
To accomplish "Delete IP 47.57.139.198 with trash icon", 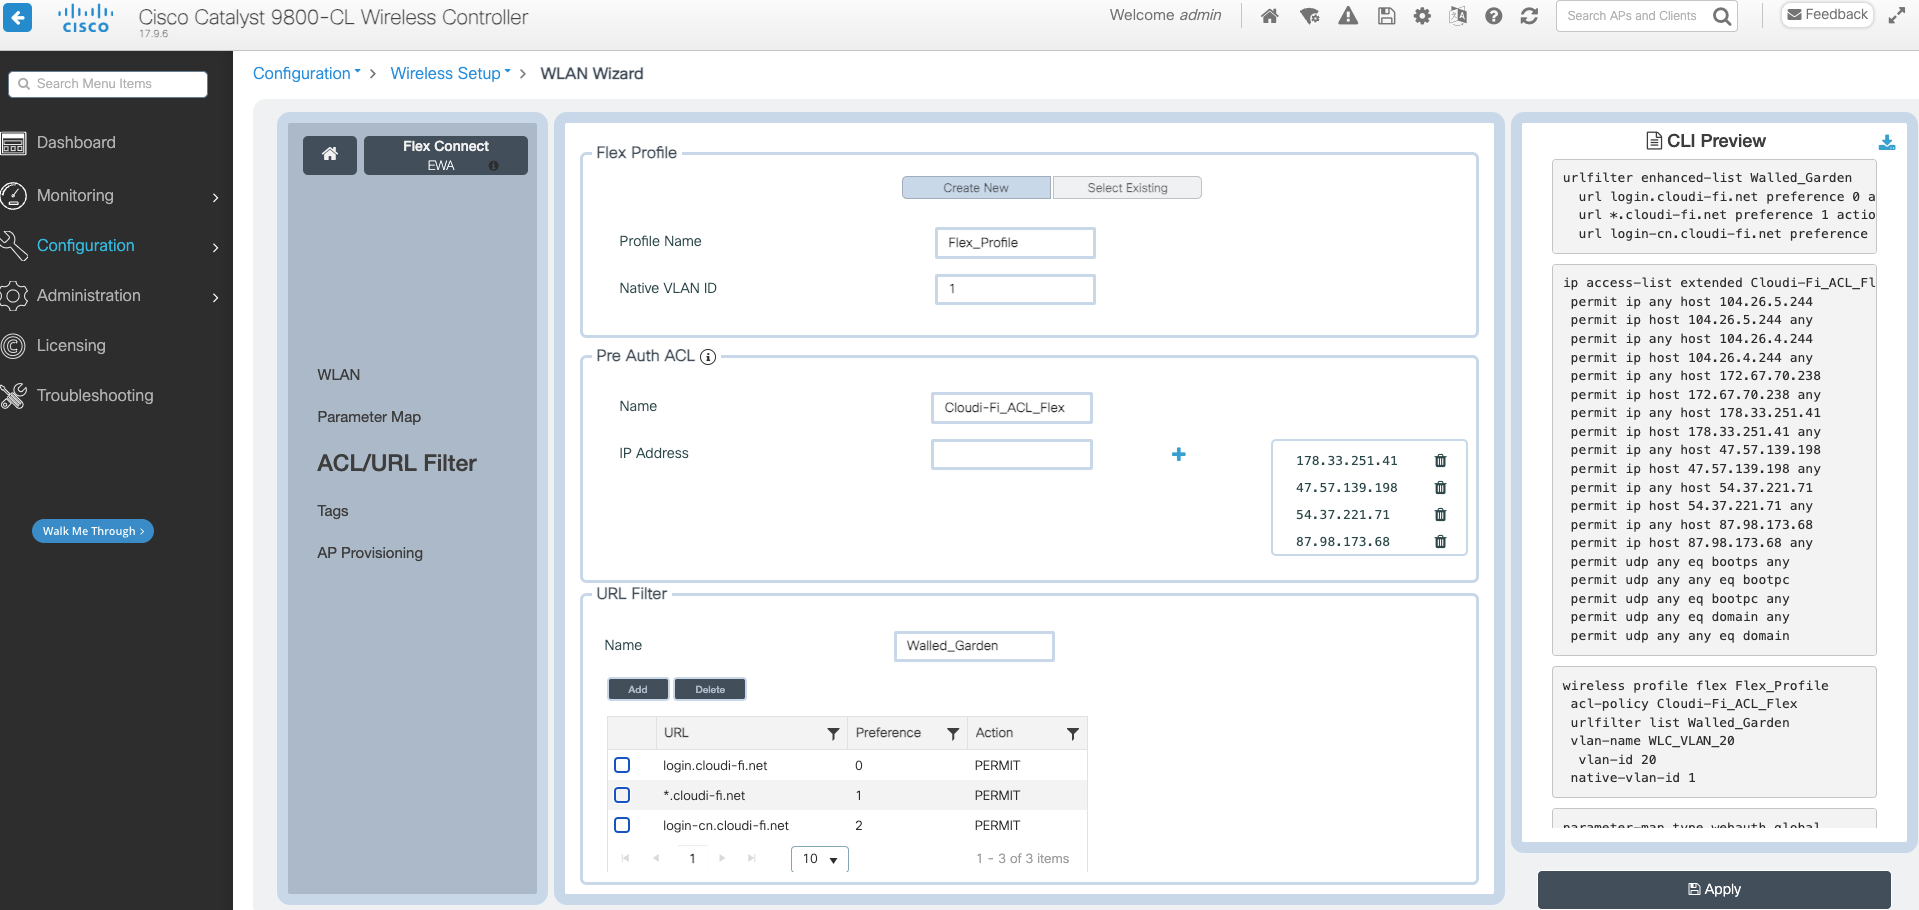I will tap(1440, 488).
